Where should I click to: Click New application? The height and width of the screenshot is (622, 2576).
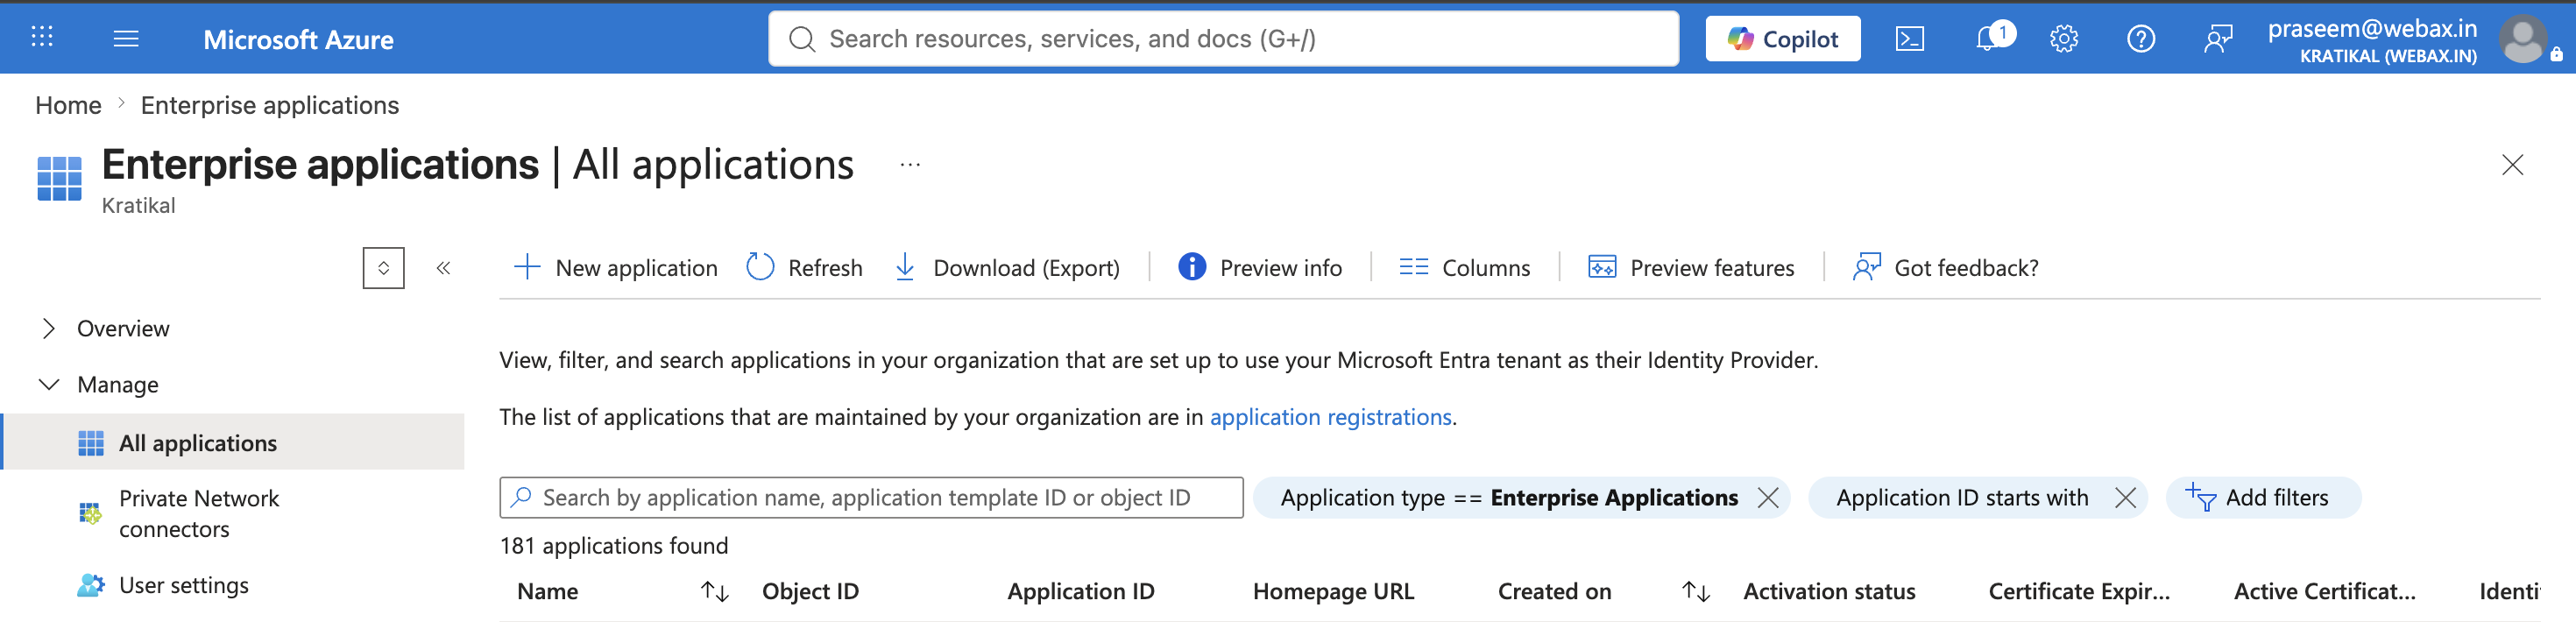[615, 268]
